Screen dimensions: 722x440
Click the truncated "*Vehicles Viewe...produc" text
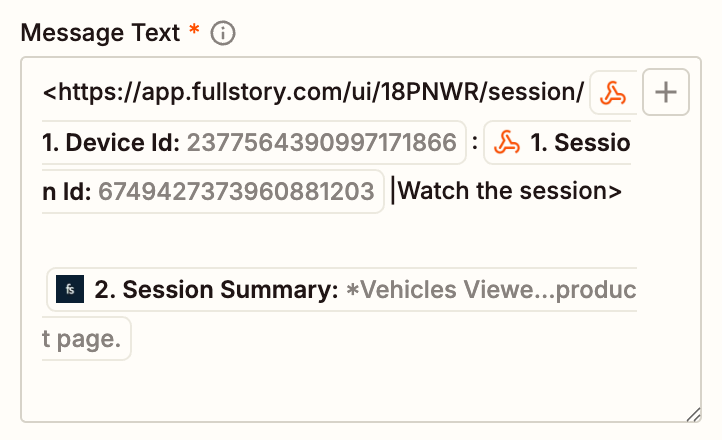(490, 290)
